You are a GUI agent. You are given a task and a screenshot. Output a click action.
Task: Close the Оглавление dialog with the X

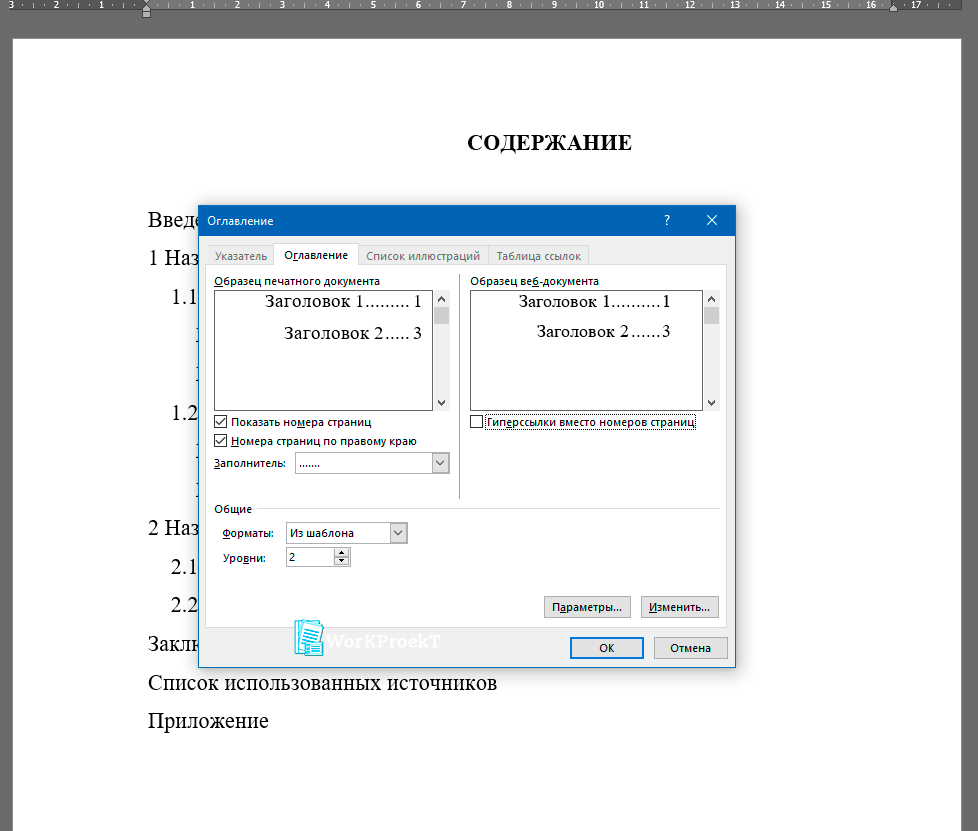712,220
